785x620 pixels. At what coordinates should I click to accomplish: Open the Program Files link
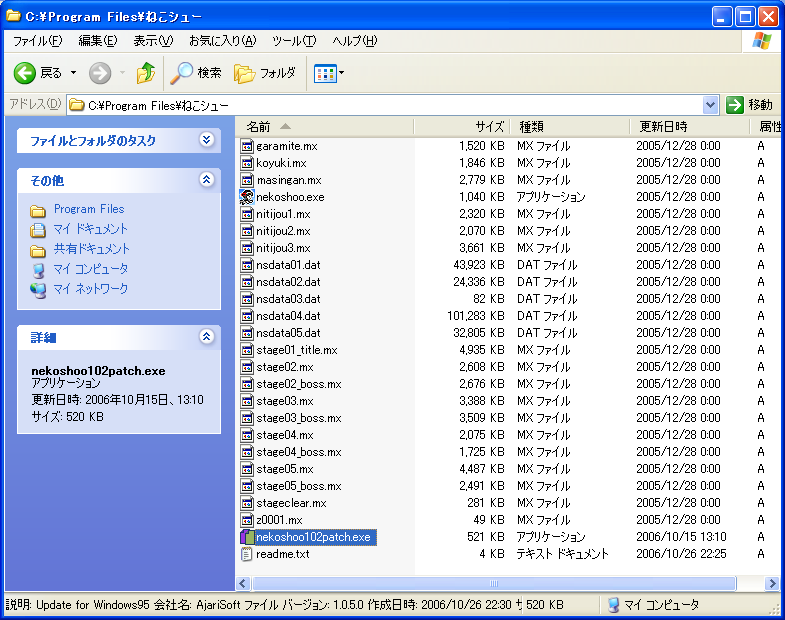click(x=89, y=209)
